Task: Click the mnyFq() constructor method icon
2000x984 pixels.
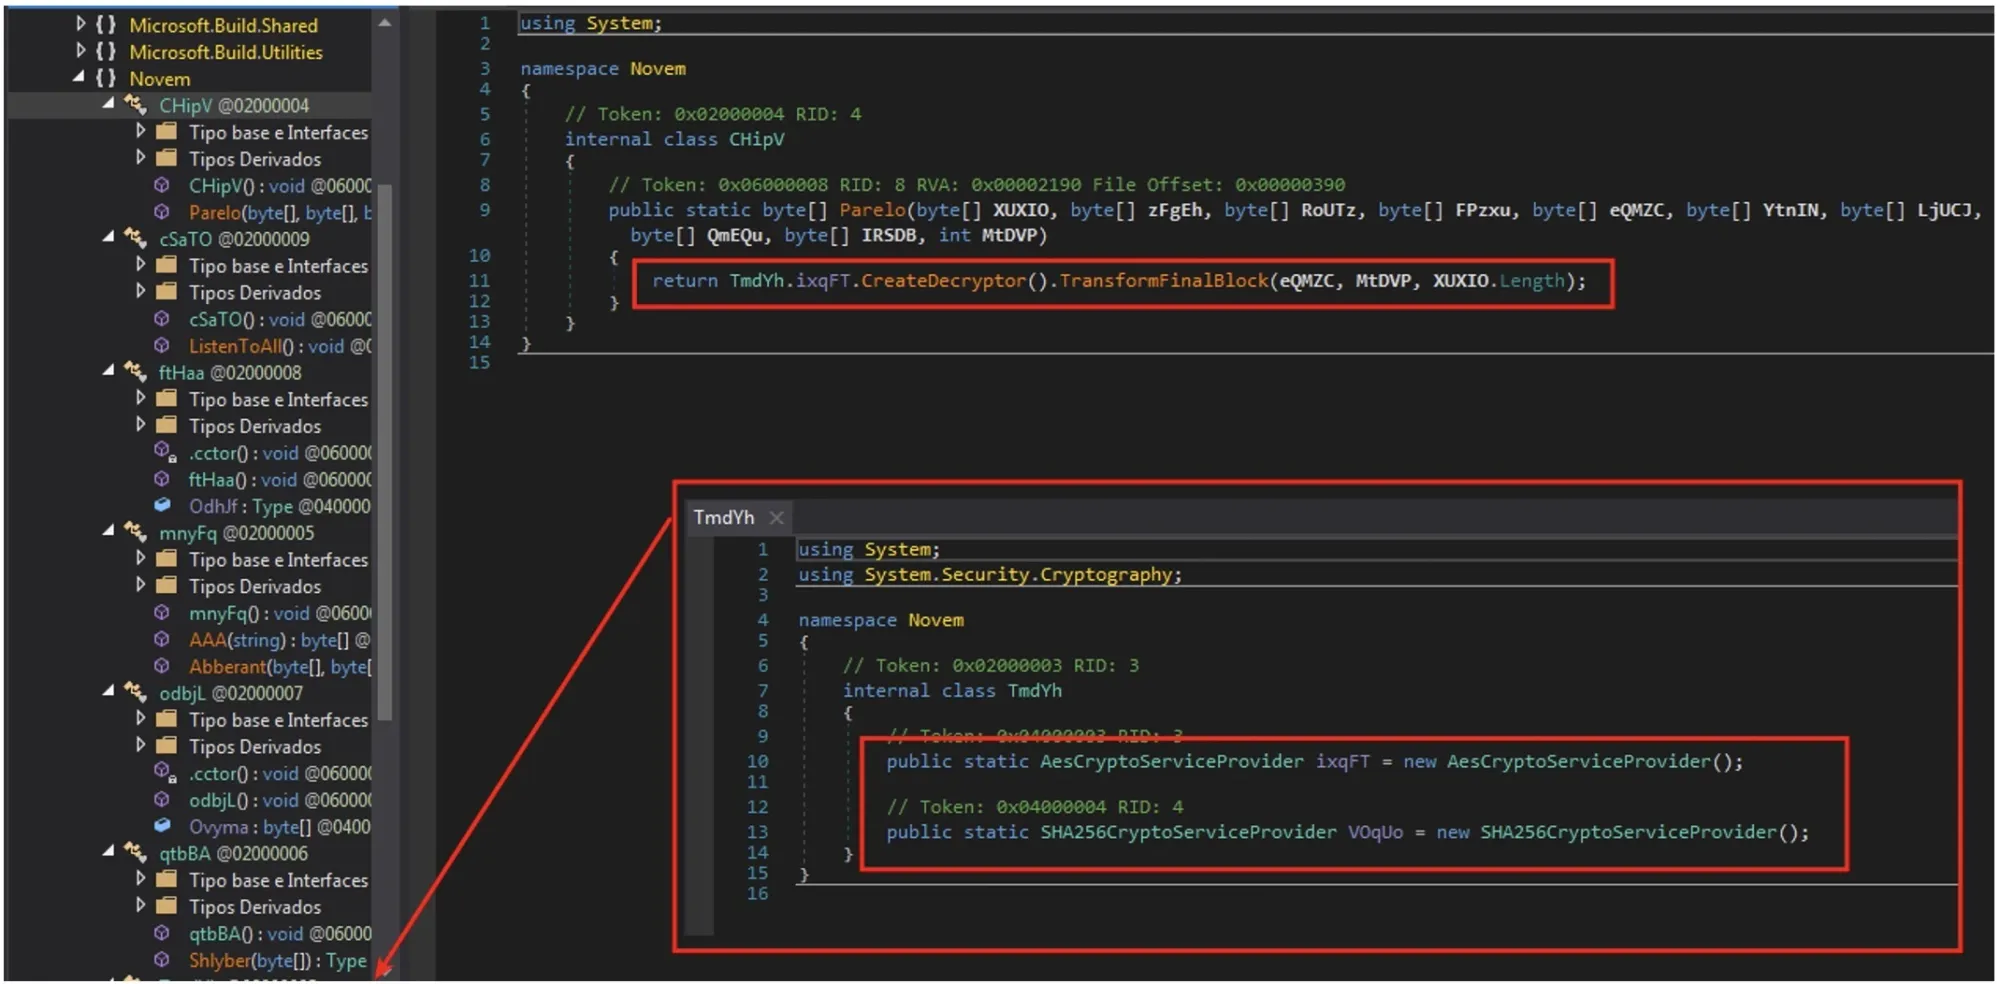Action: 162,612
